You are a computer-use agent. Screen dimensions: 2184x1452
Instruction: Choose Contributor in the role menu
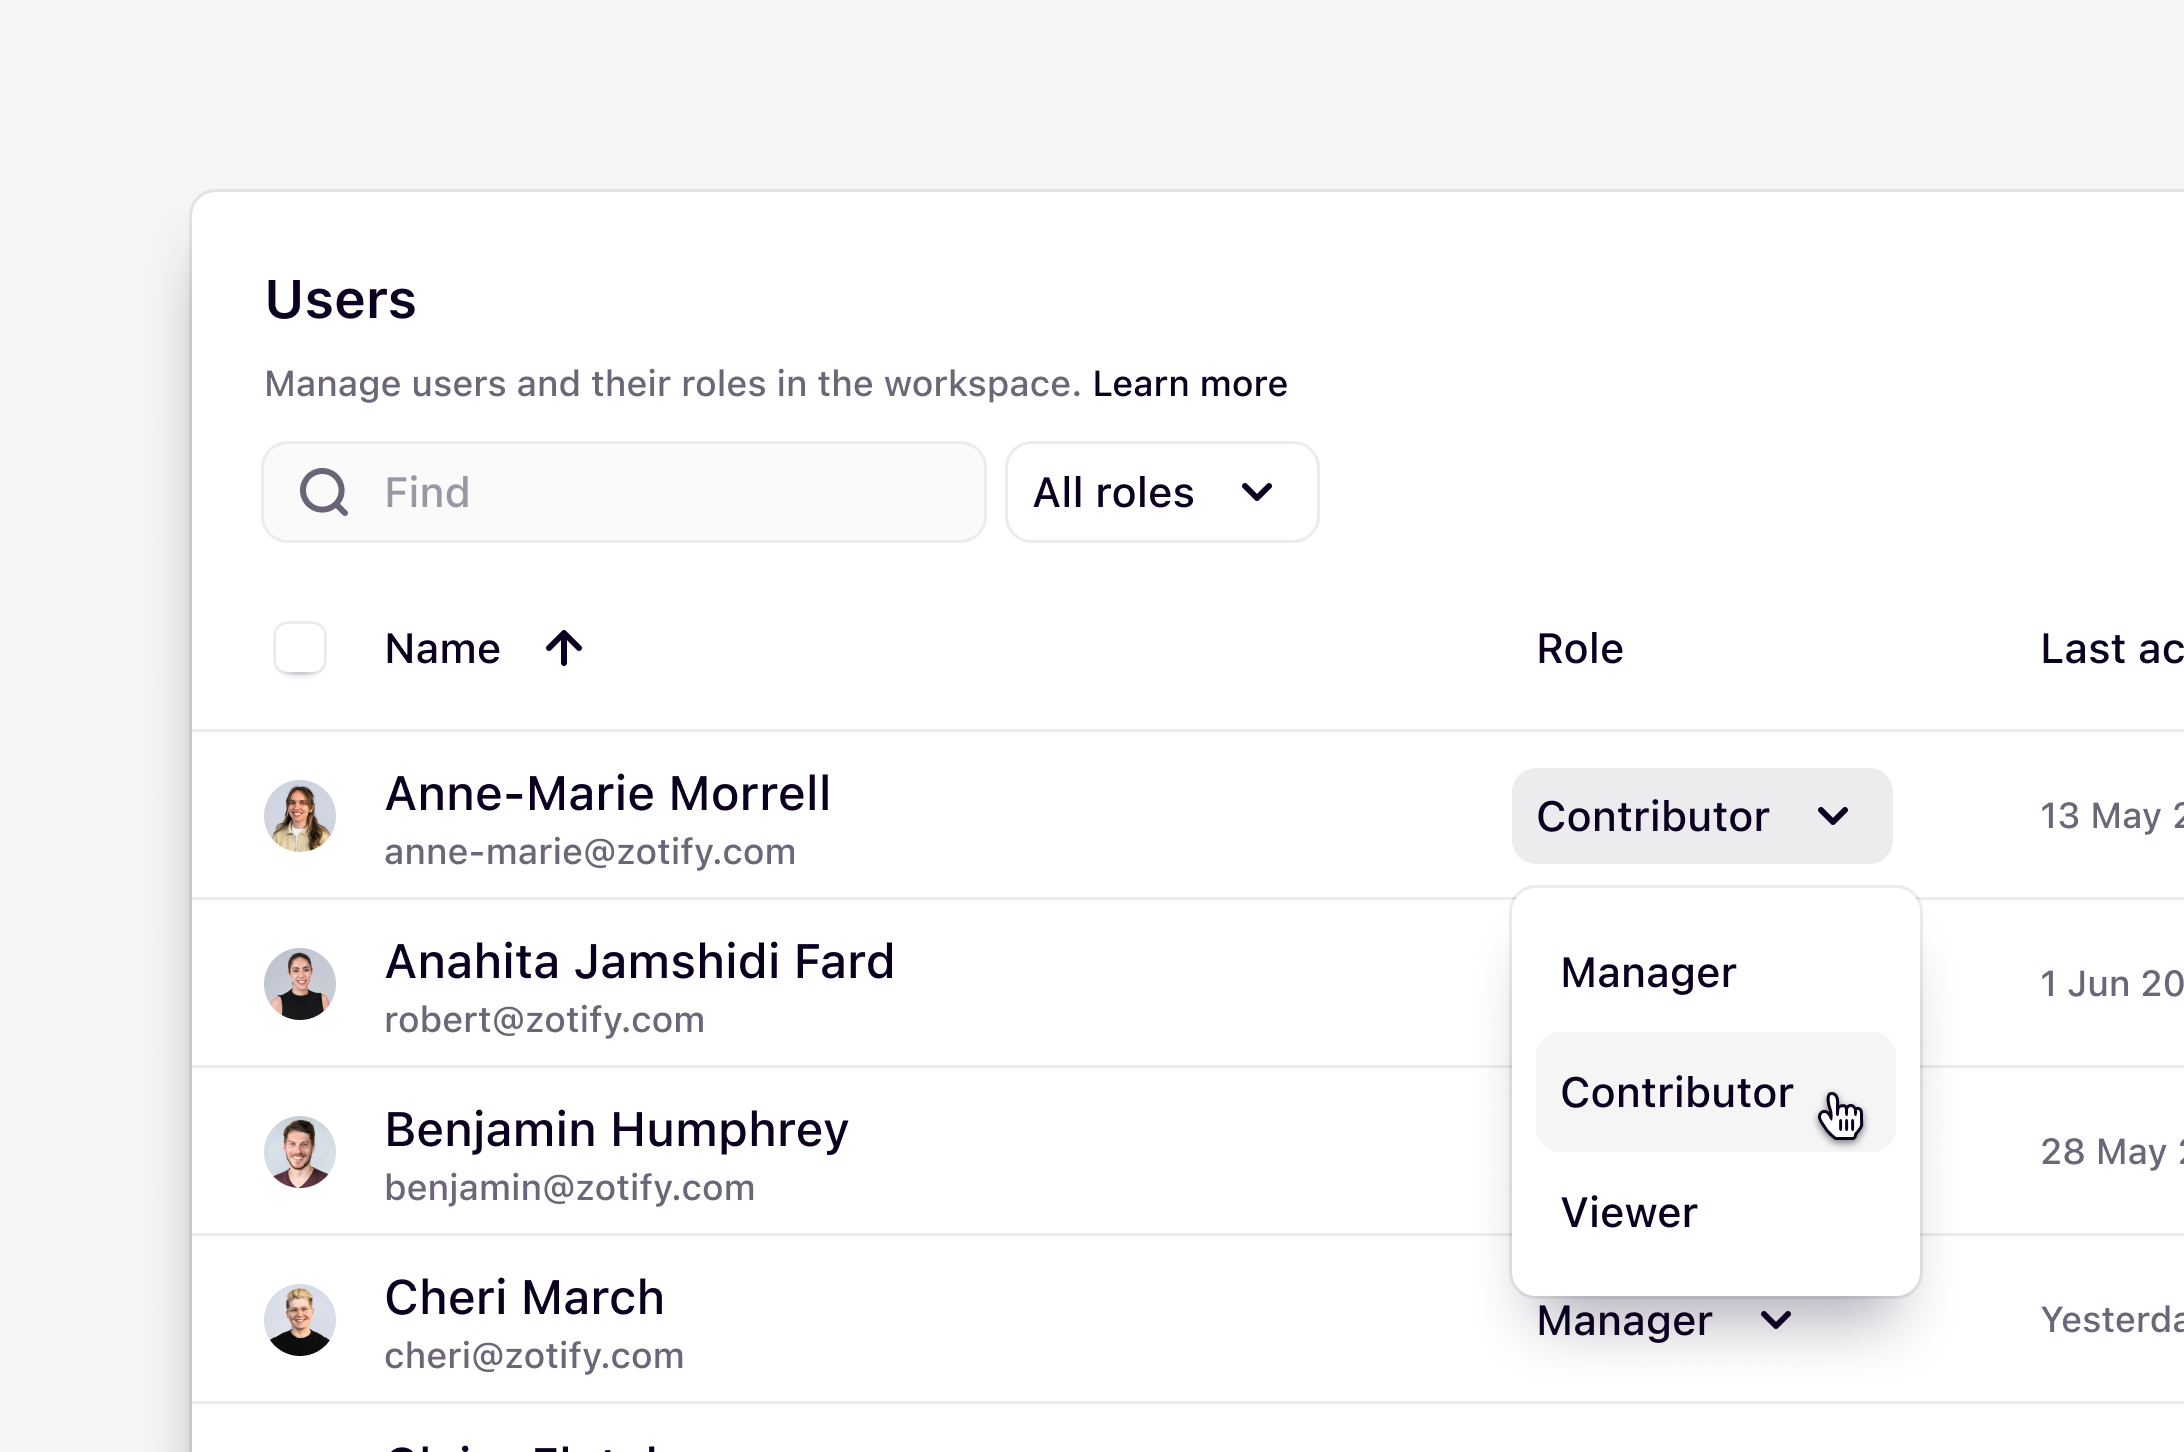[1676, 1091]
